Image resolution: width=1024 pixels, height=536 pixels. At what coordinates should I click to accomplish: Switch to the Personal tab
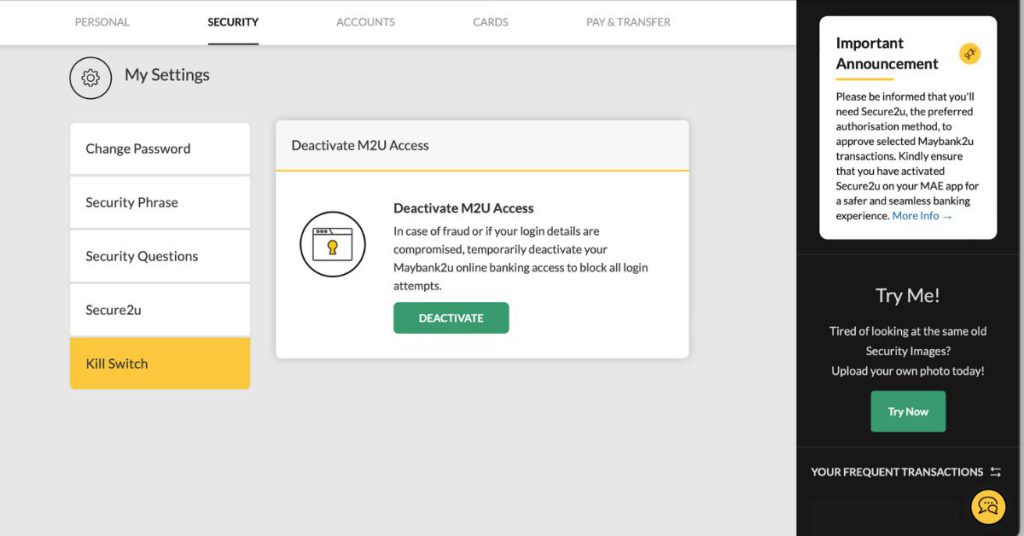coord(102,22)
